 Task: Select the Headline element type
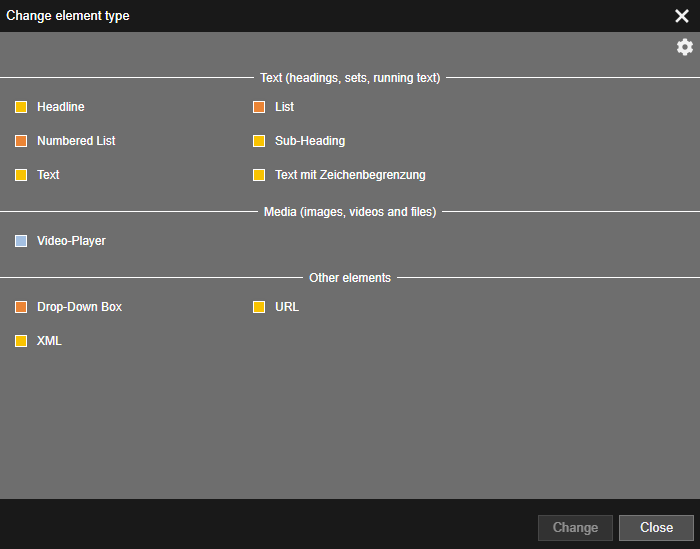(x=61, y=107)
